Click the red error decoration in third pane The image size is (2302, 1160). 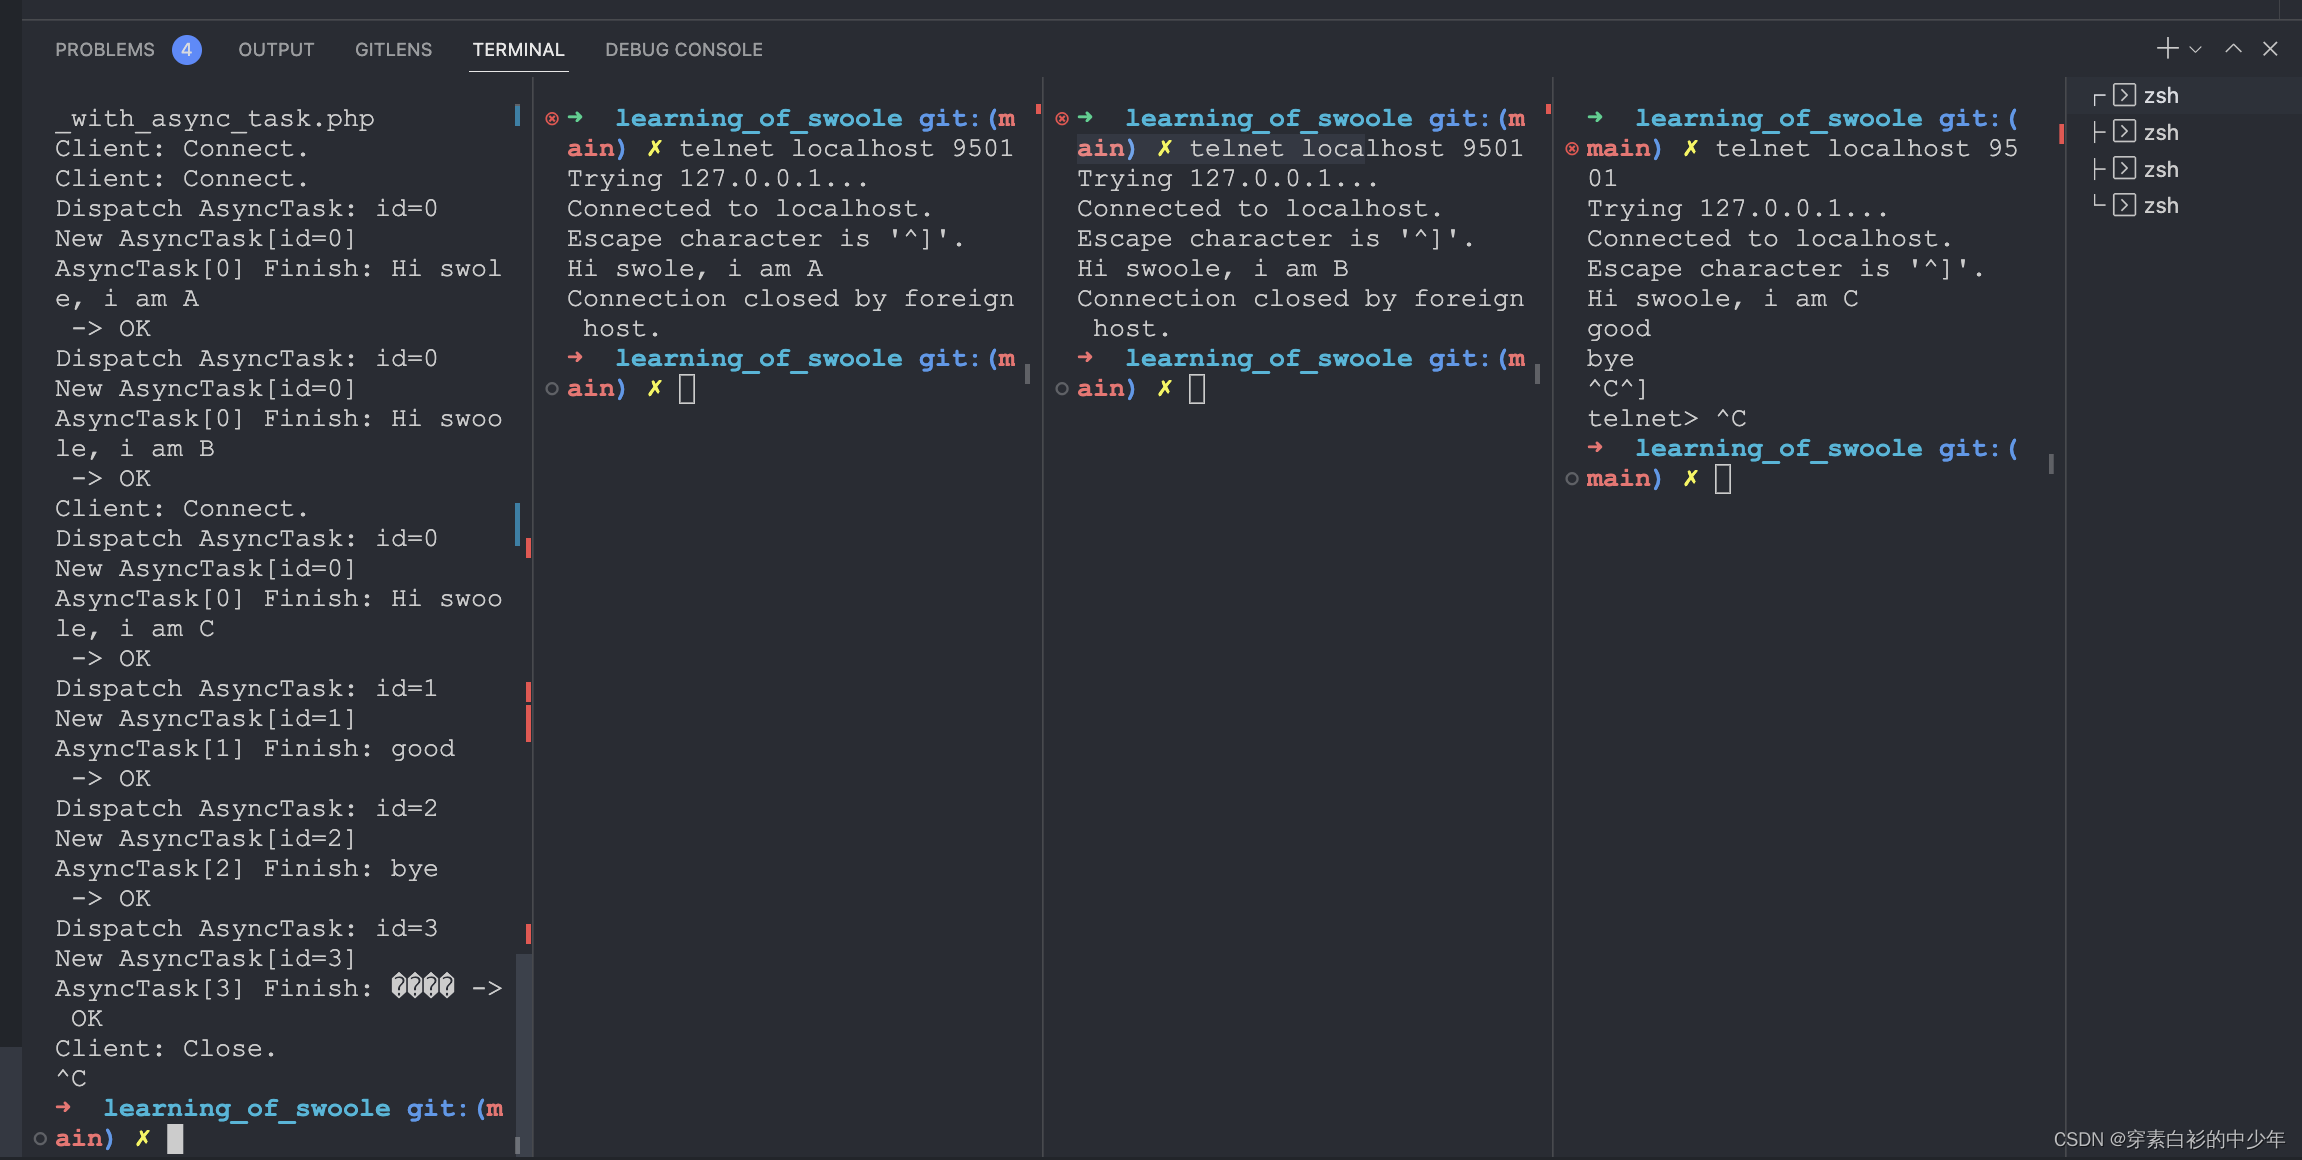point(1062,119)
